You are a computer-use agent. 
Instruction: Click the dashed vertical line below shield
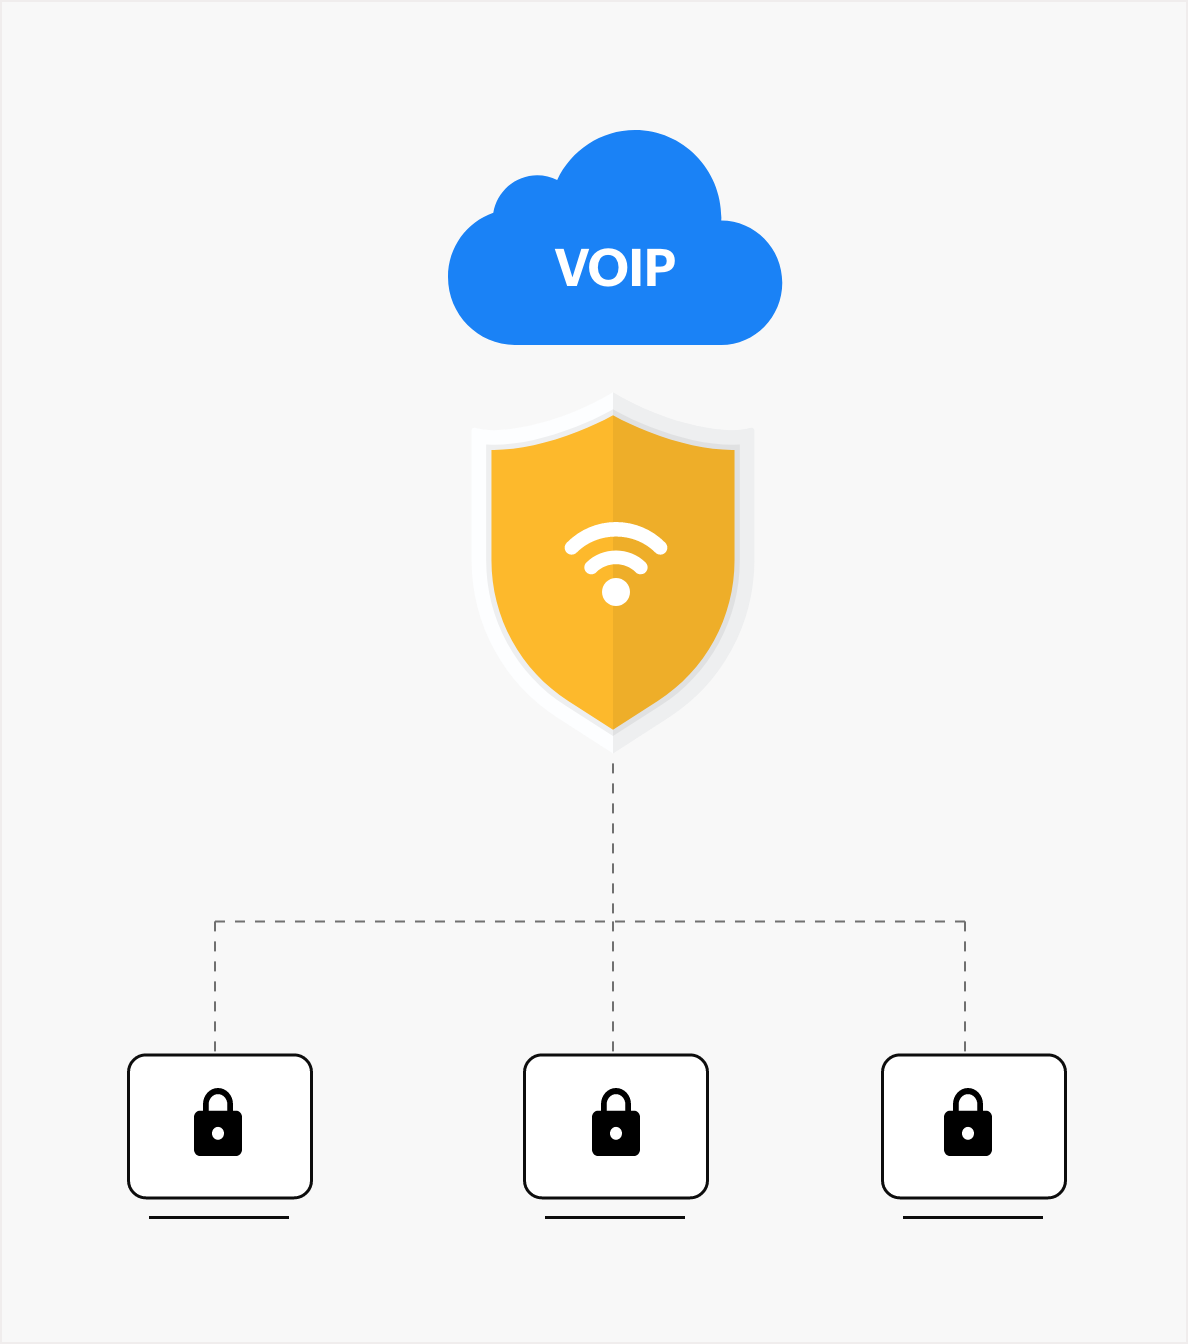[x=613, y=840]
